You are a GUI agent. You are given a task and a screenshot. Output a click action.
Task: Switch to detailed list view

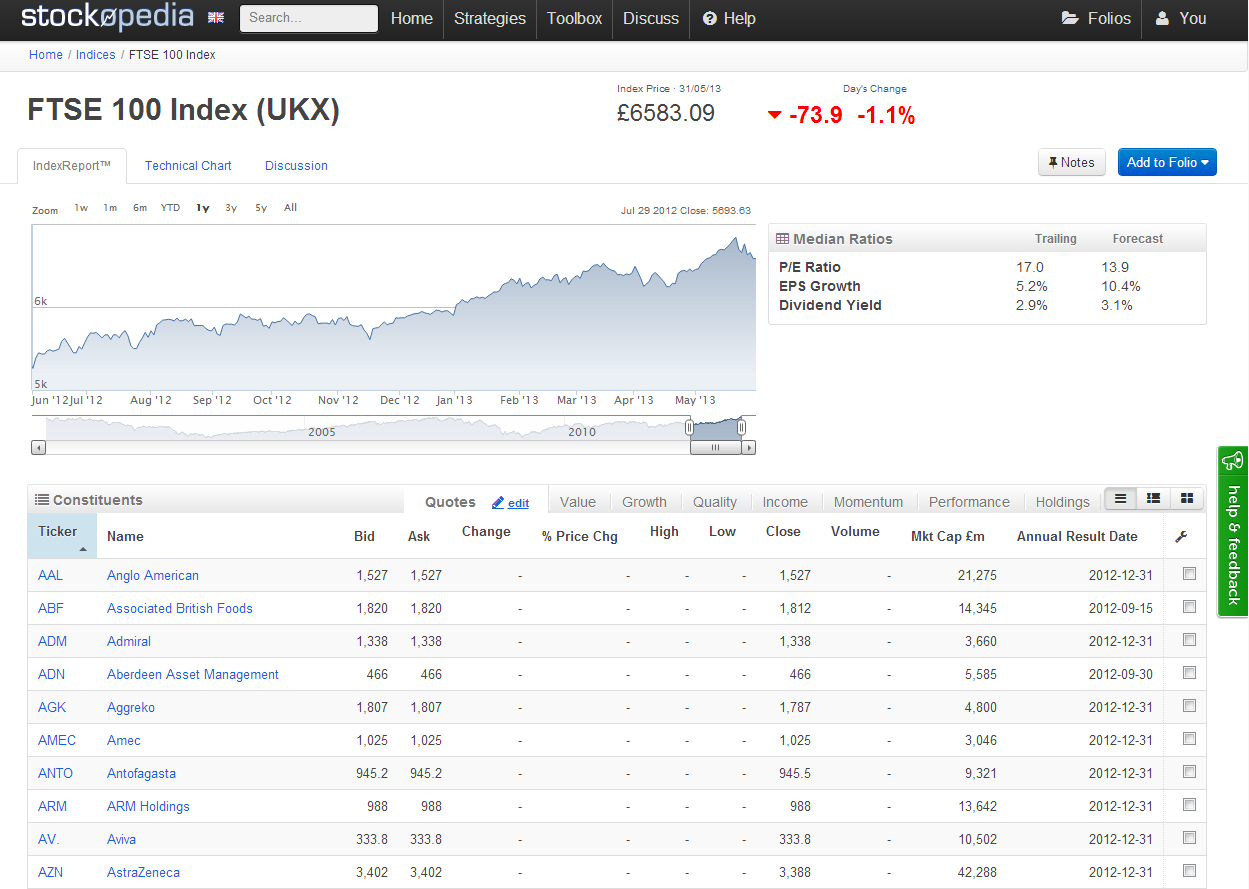tap(1153, 498)
